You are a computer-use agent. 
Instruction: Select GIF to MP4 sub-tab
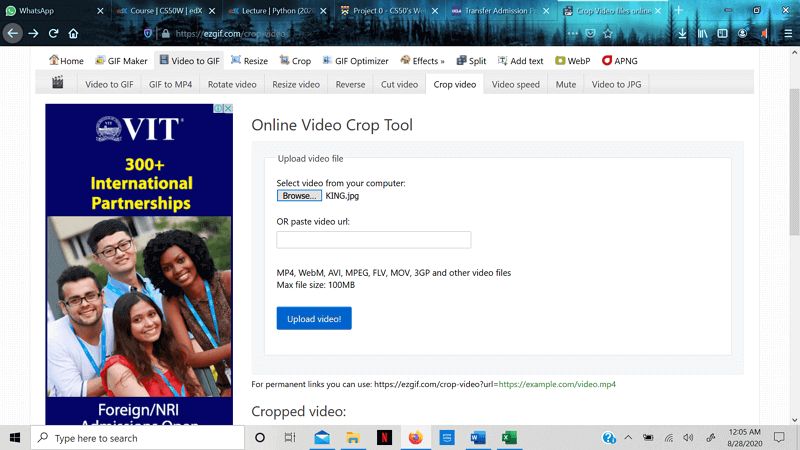pos(170,85)
